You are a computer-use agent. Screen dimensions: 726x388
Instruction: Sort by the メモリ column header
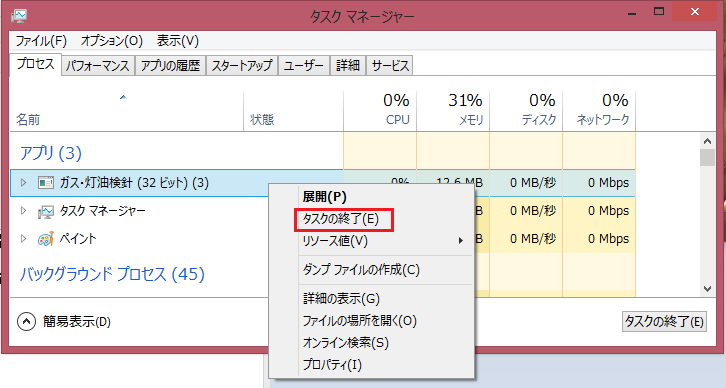[453, 111]
